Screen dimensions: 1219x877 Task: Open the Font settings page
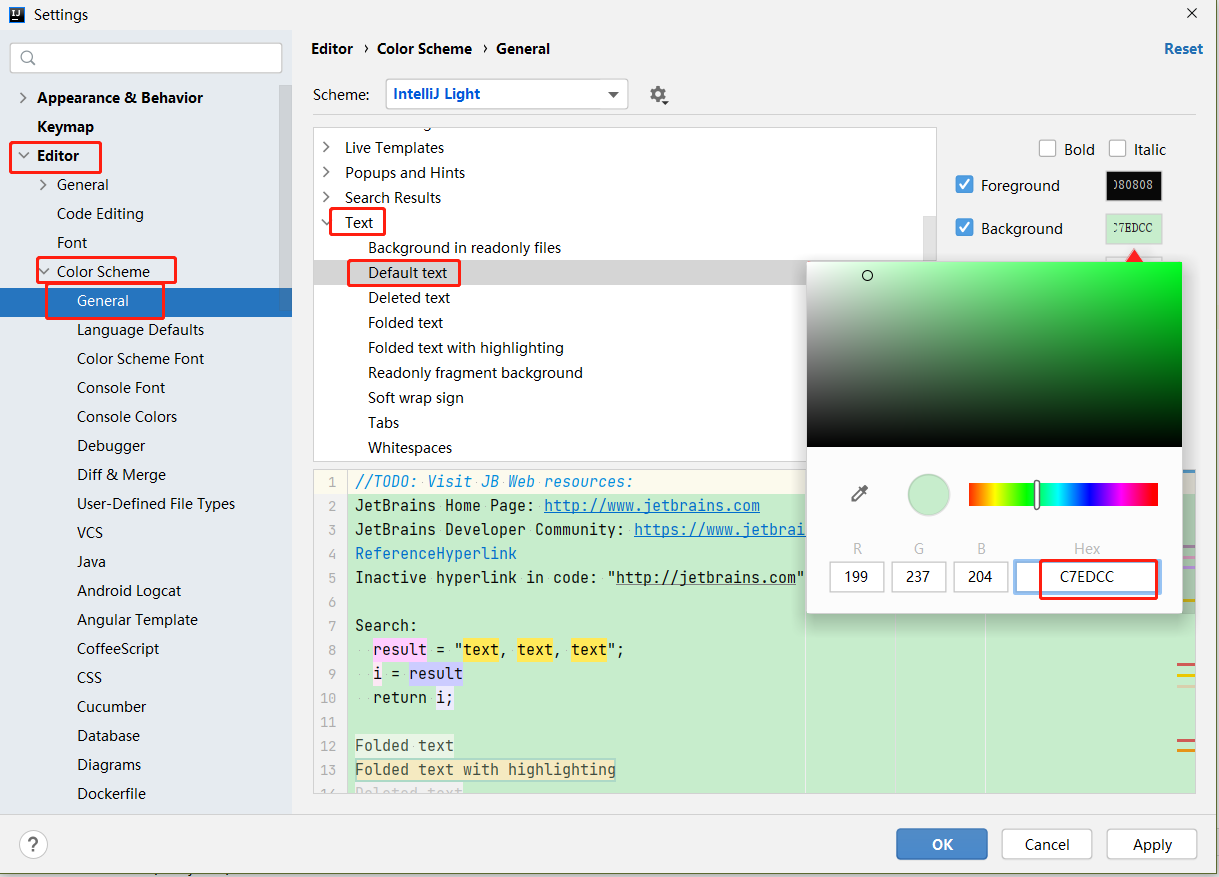pyautogui.click(x=72, y=243)
